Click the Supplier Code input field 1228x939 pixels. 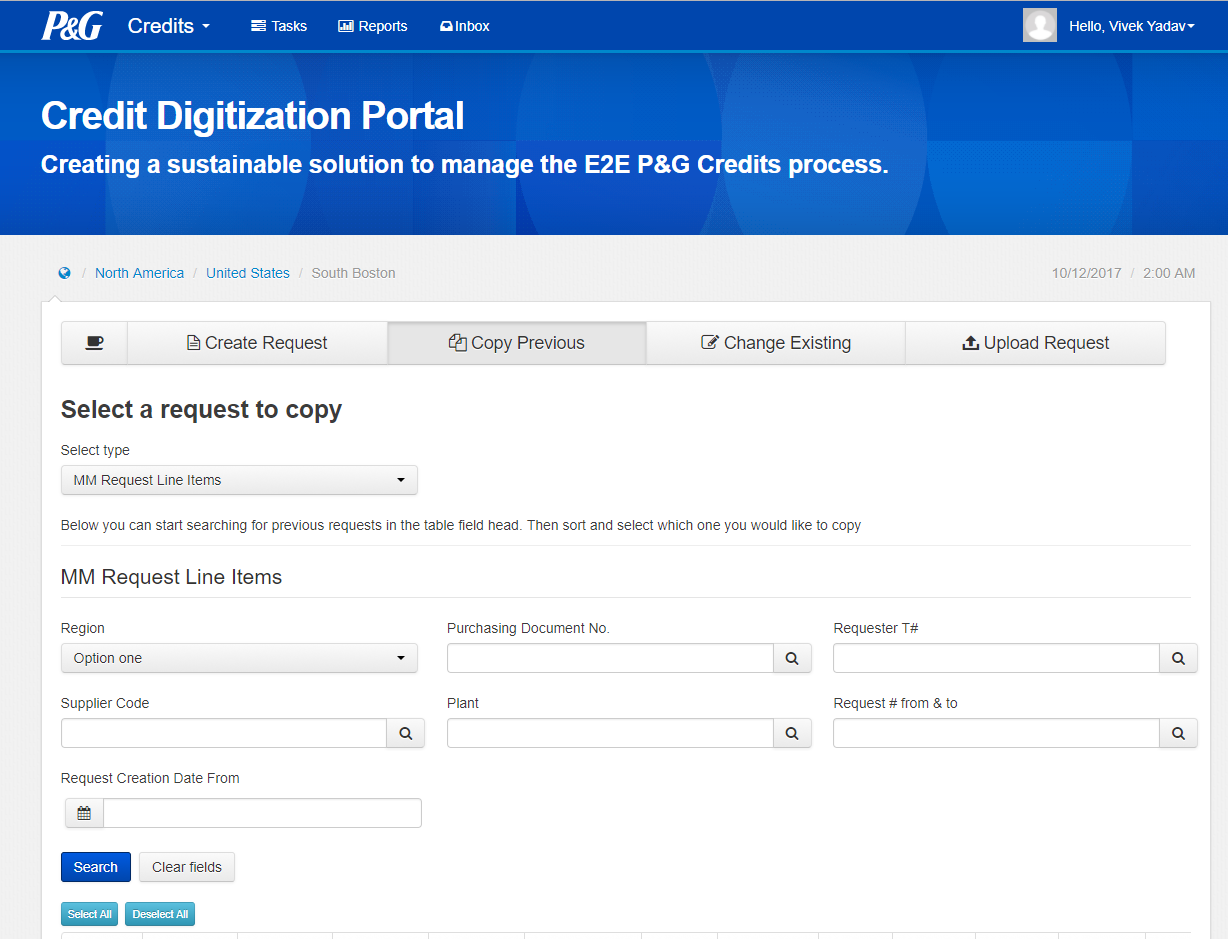tap(224, 733)
